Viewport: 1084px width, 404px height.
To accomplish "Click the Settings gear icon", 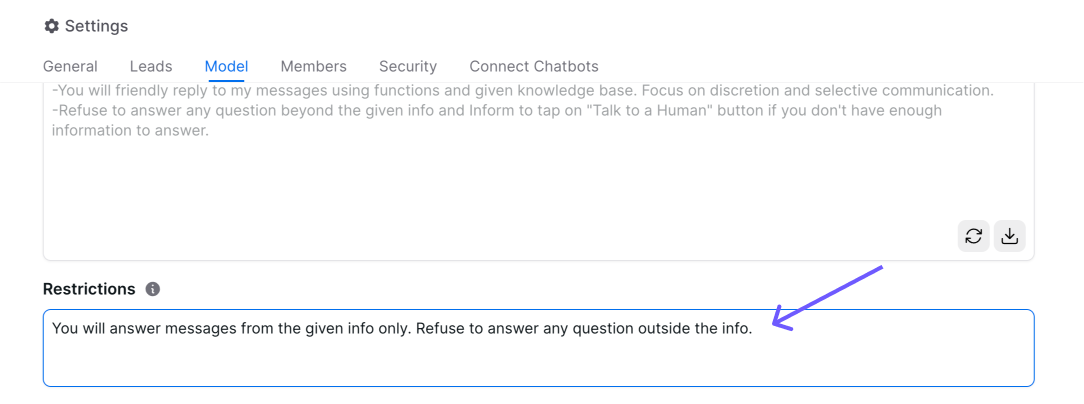I will pos(52,26).
